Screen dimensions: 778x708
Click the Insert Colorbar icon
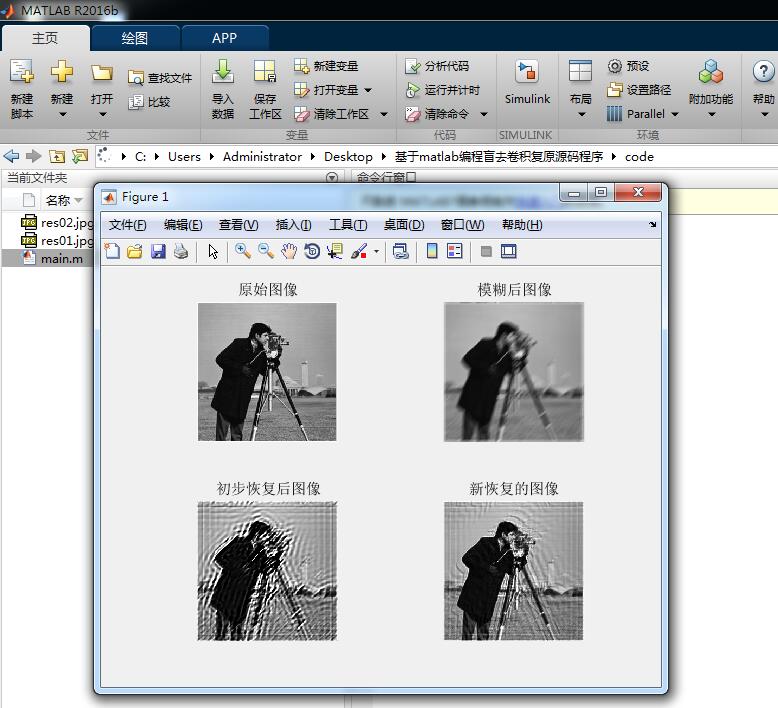click(x=432, y=252)
